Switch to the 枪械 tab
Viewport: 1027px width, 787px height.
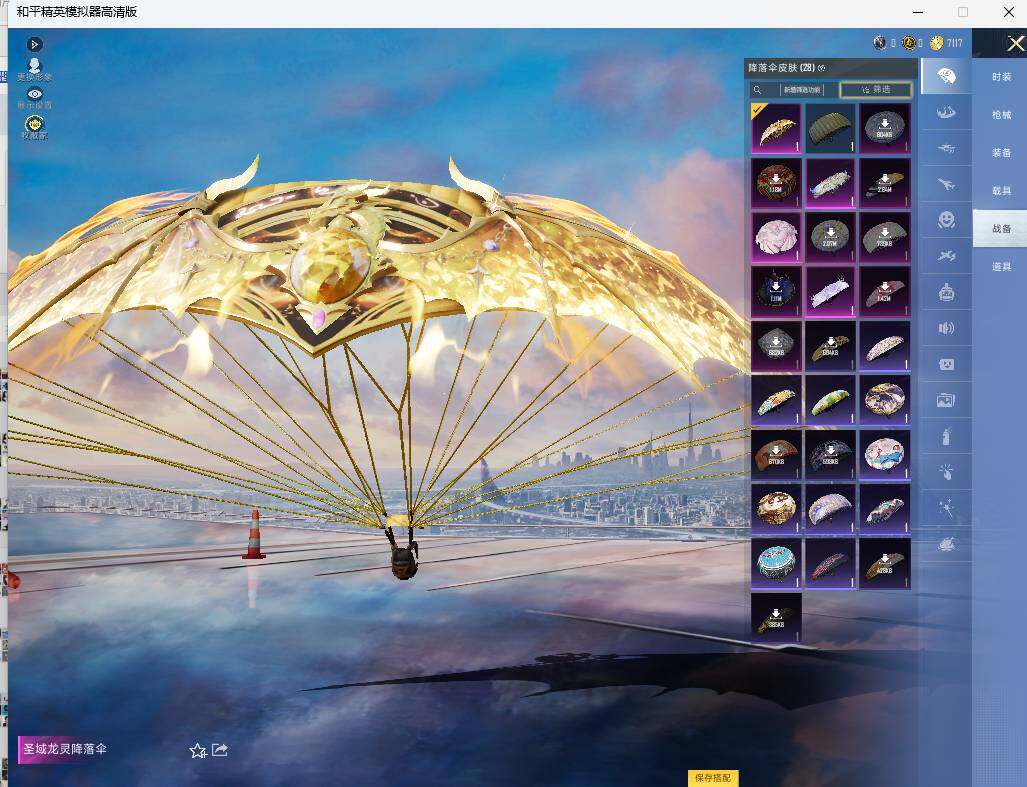[x=1001, y=115]
